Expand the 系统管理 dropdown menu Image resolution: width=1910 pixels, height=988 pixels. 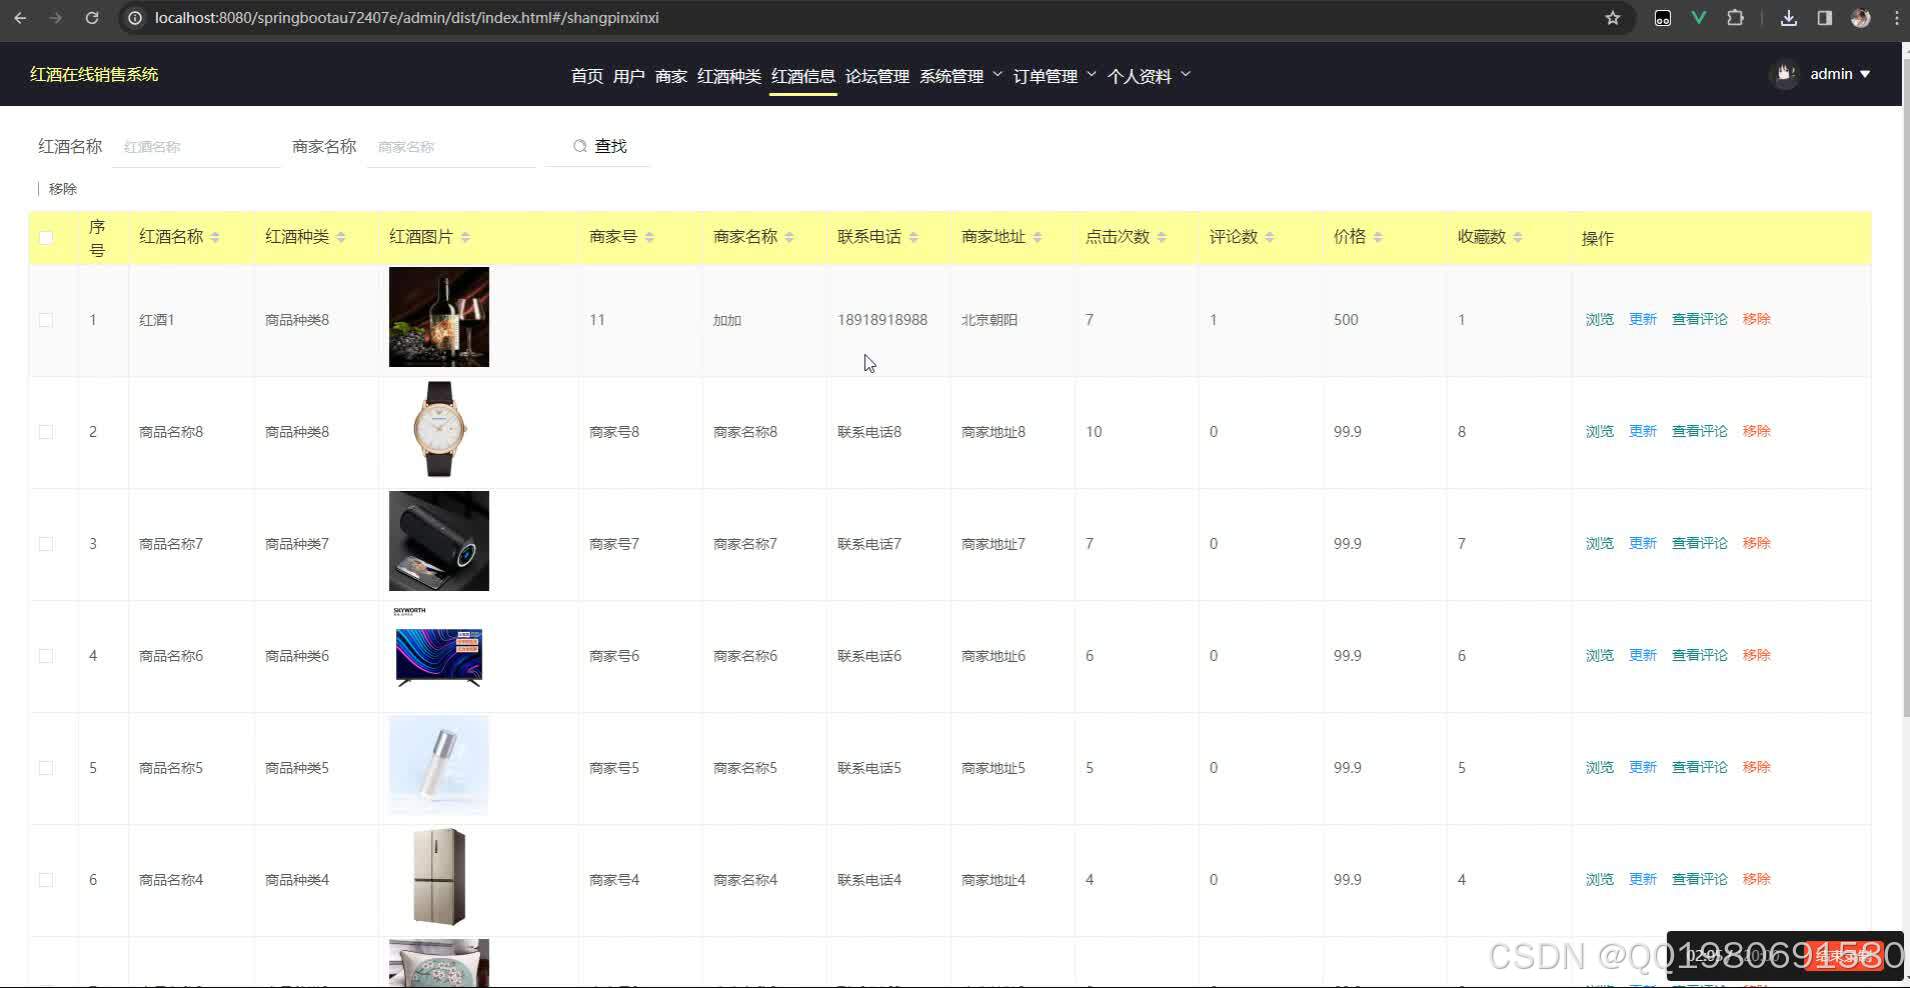coord(961,76)
